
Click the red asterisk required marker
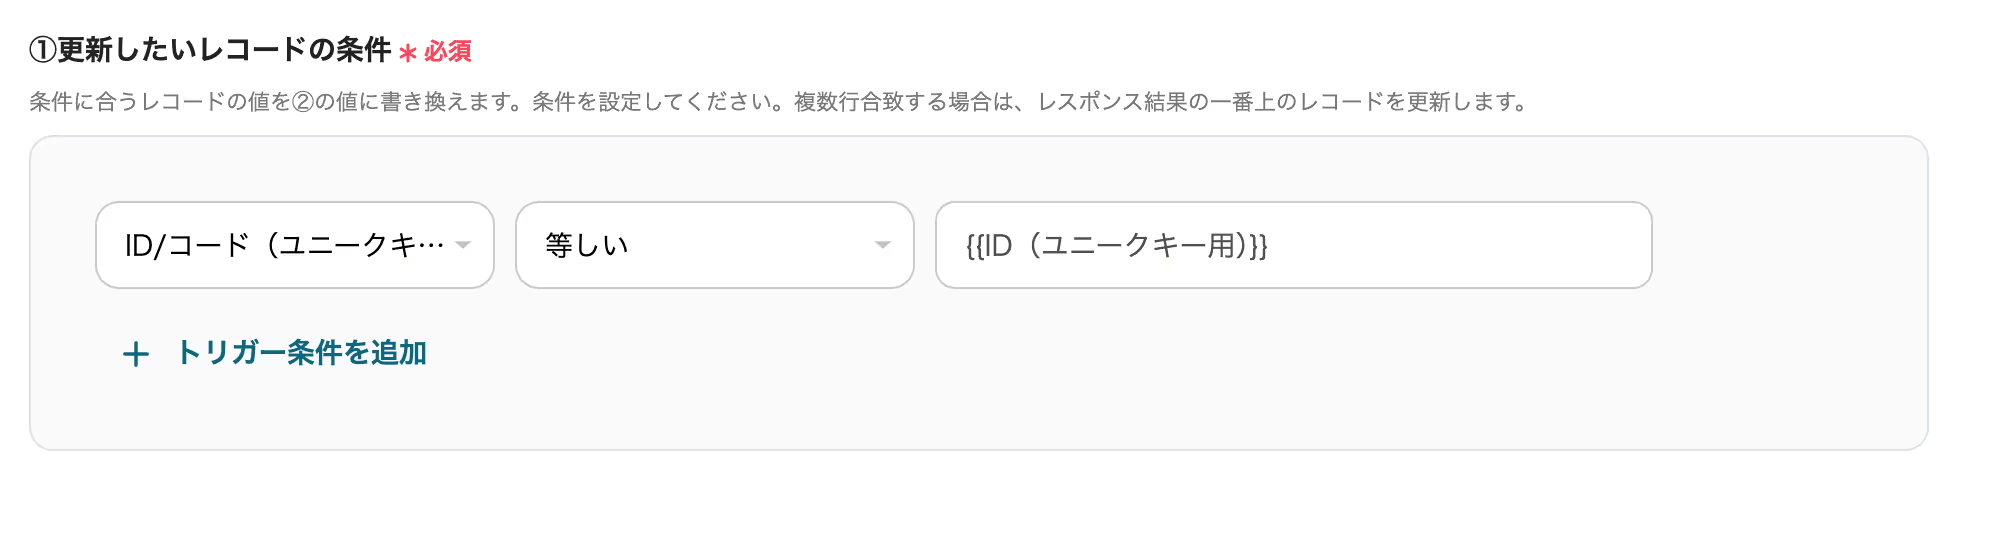pyautogui.click(x=407, y=52)
